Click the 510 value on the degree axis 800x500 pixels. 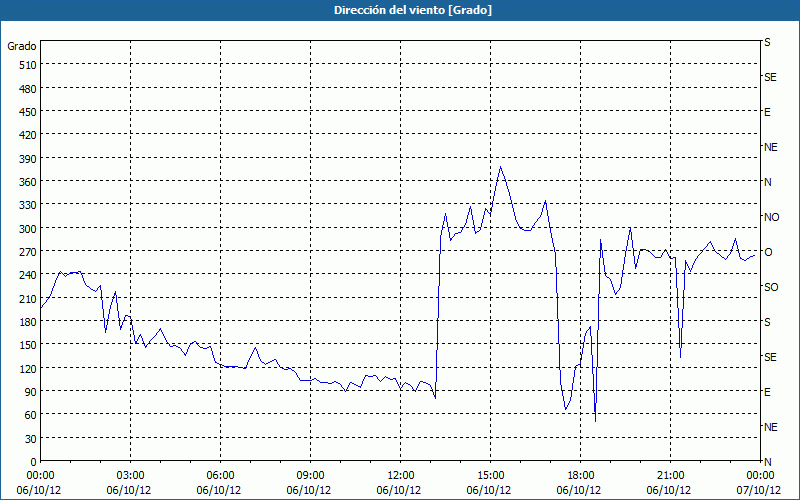point(28,65)
